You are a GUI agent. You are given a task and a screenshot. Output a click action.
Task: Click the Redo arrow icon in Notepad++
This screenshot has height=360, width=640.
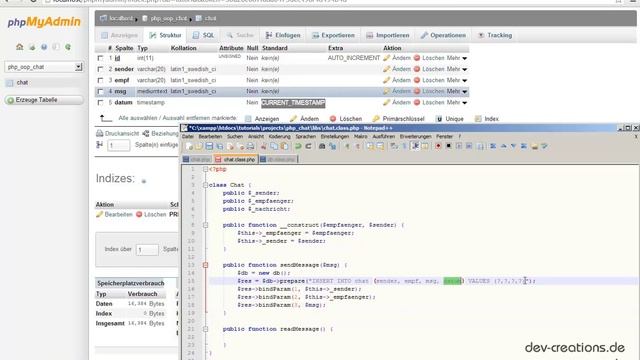tap(308, 146)
